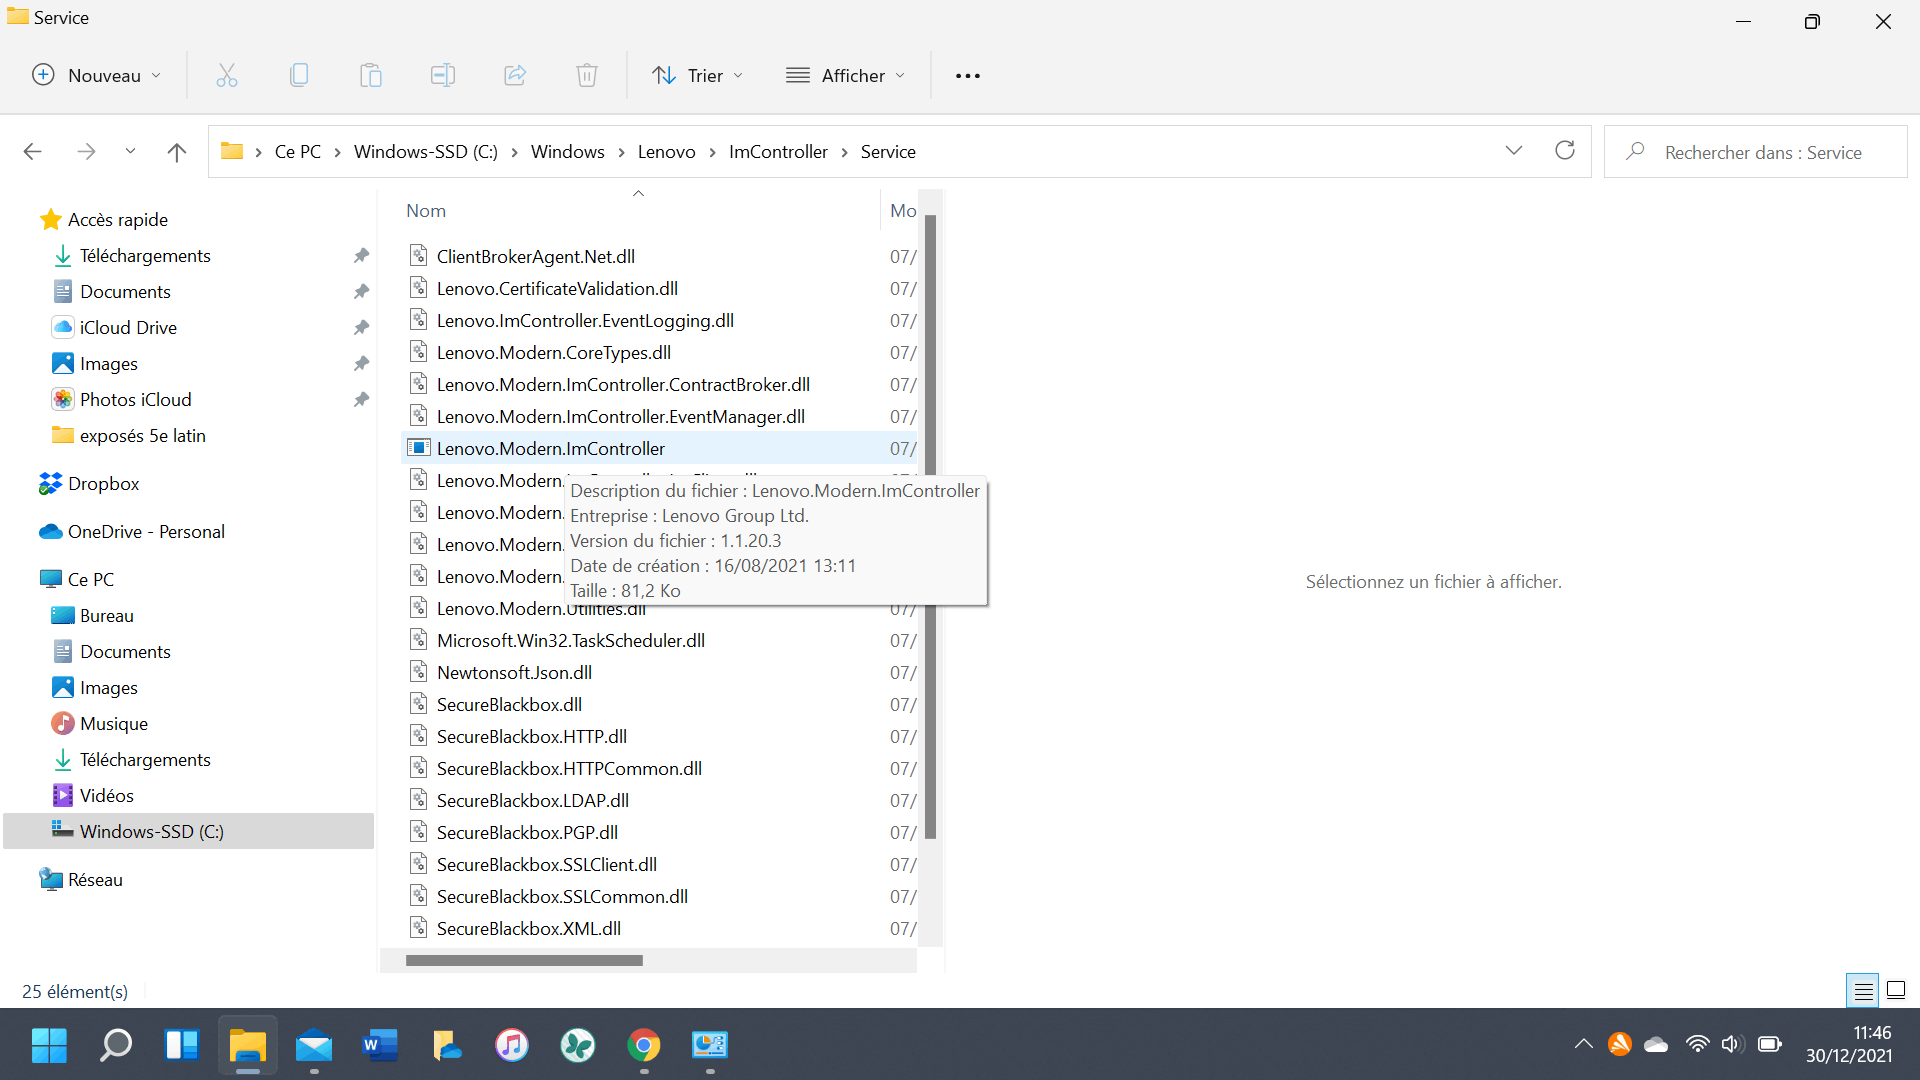Viewport: 1920px width, 1080px height.
Task: Go up one folder level
Action: (177, 152)
